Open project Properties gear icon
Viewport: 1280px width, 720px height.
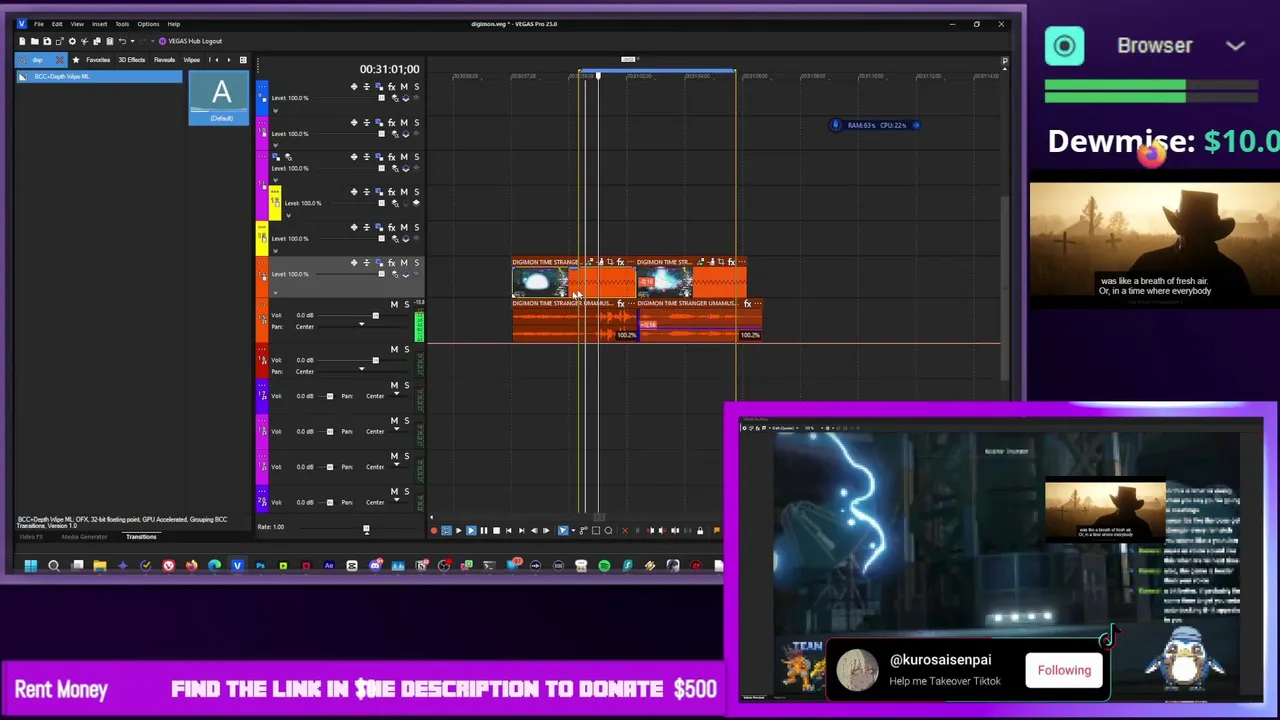tap(72, 41)
